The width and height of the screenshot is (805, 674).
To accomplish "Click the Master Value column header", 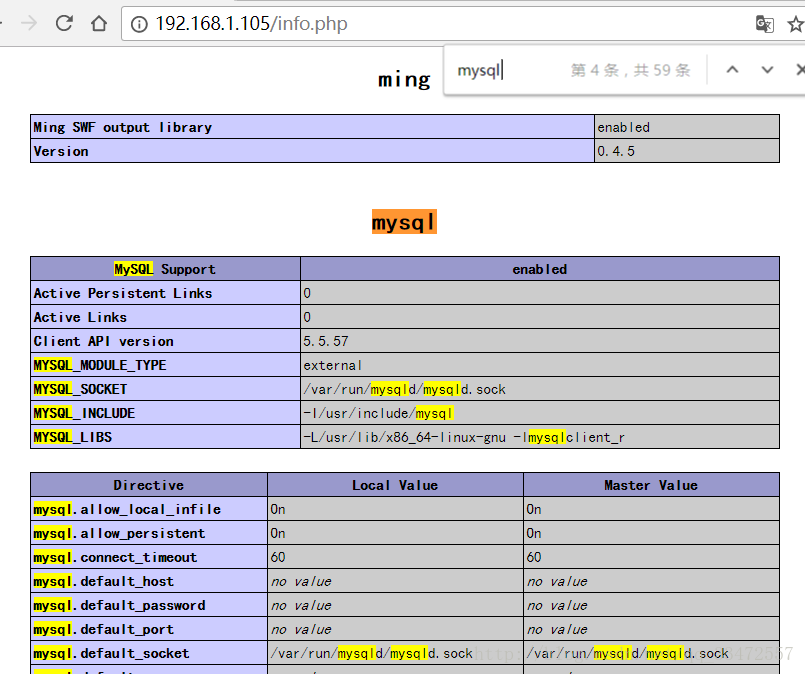I will [651, 485].
